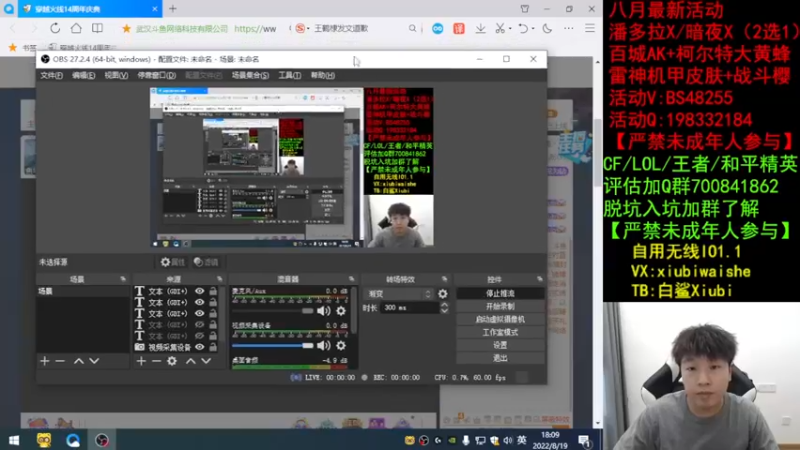Go to browser home page
Screen dimensions: 800x450
tap(76, 29)
